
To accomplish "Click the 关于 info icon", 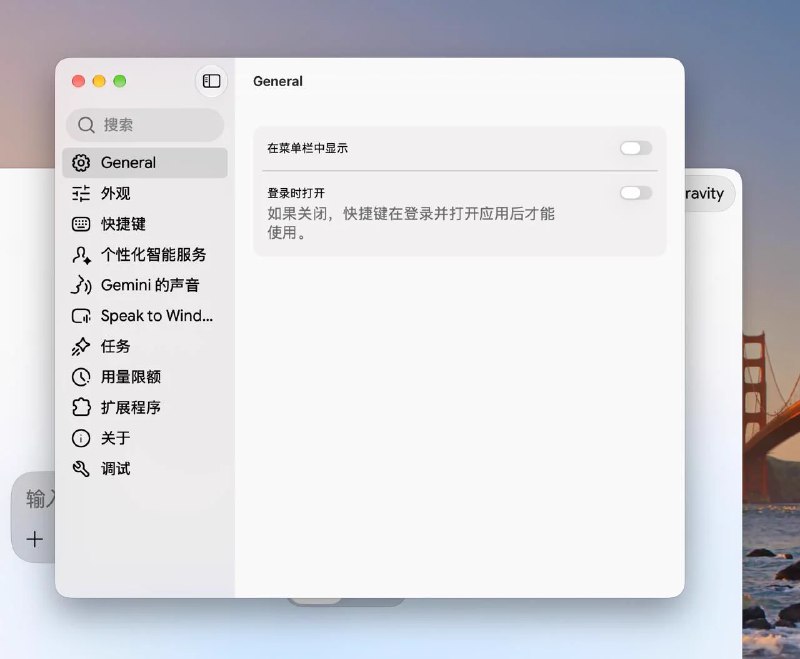I will (81, 438).
